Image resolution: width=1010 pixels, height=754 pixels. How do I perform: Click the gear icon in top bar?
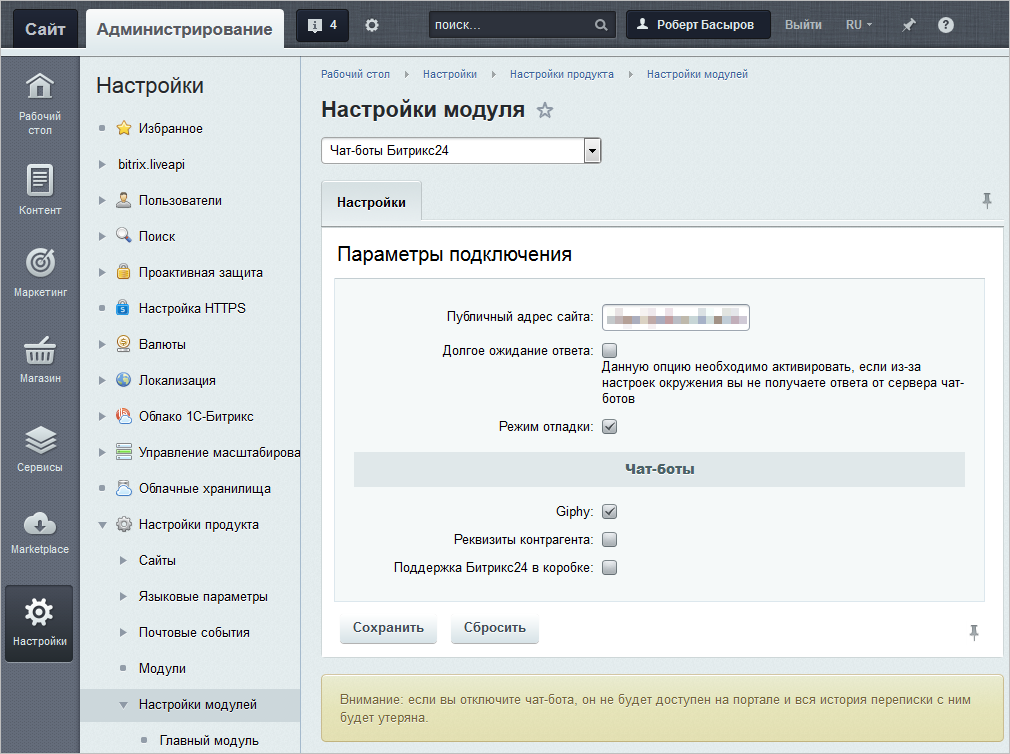click(372, 25)
